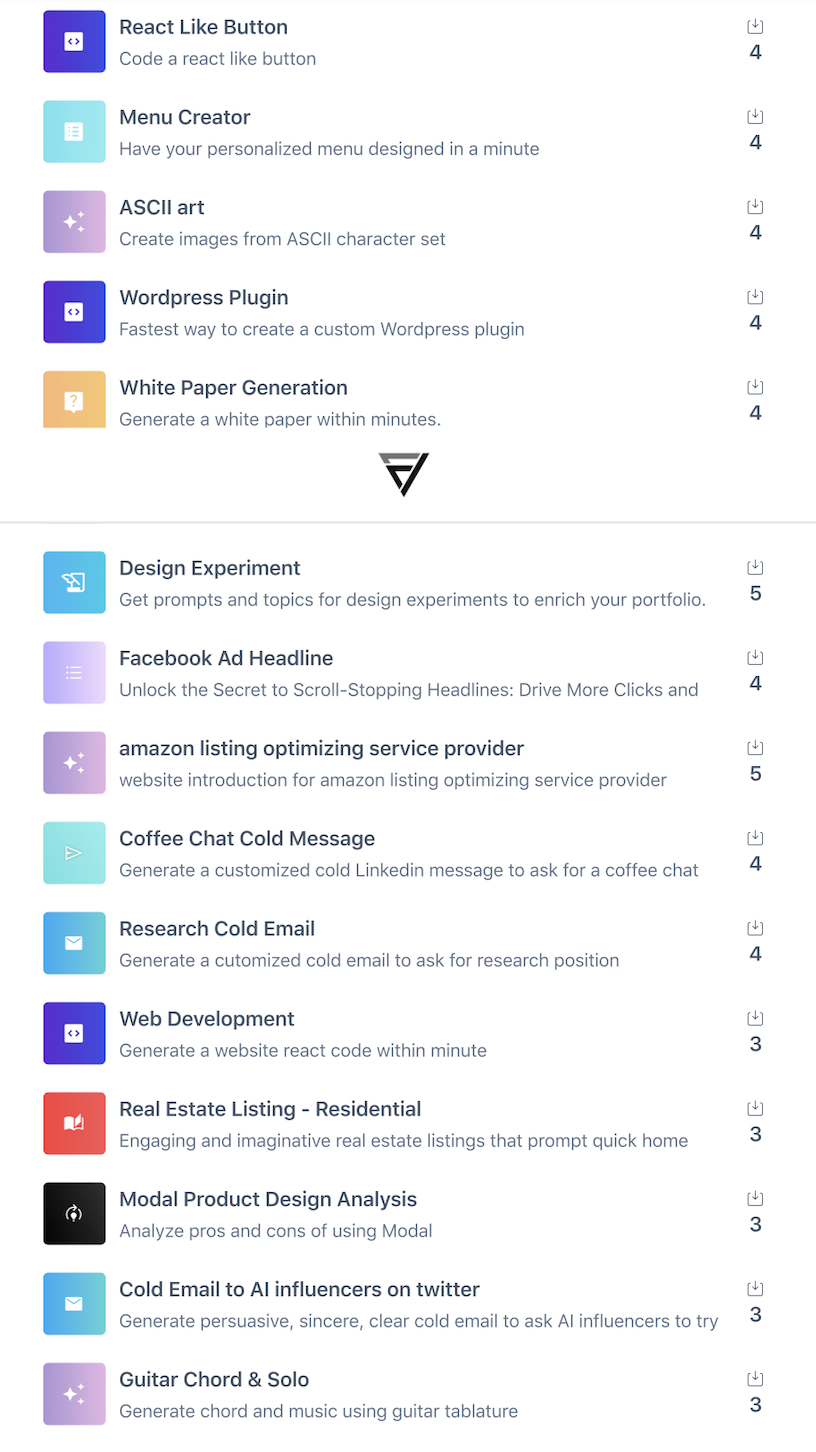The width and height of the screenshot is (816, 1452).
Task: Click the Coffee Chat Cold Message send icon
Action: coord(74,853)
